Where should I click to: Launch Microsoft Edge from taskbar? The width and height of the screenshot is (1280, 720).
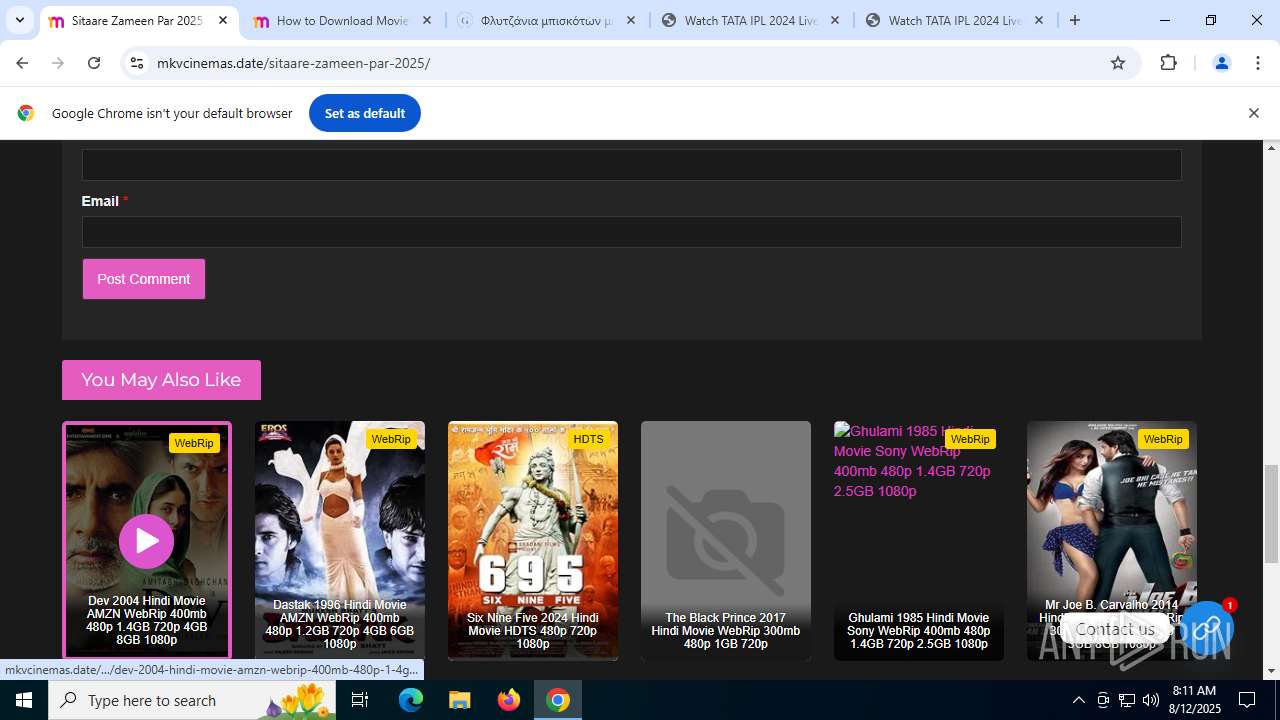[x=411, y=700]
